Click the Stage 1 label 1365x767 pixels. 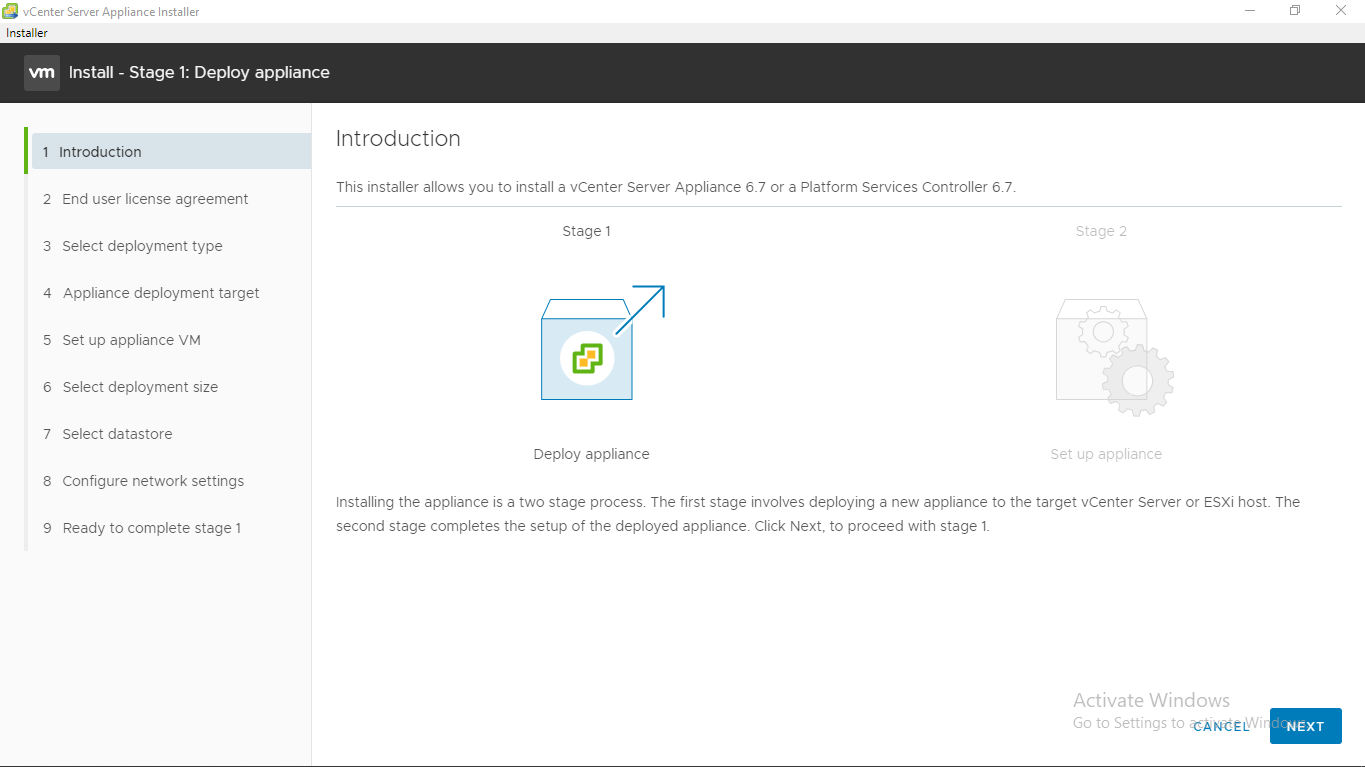click(x=586, y=231)
